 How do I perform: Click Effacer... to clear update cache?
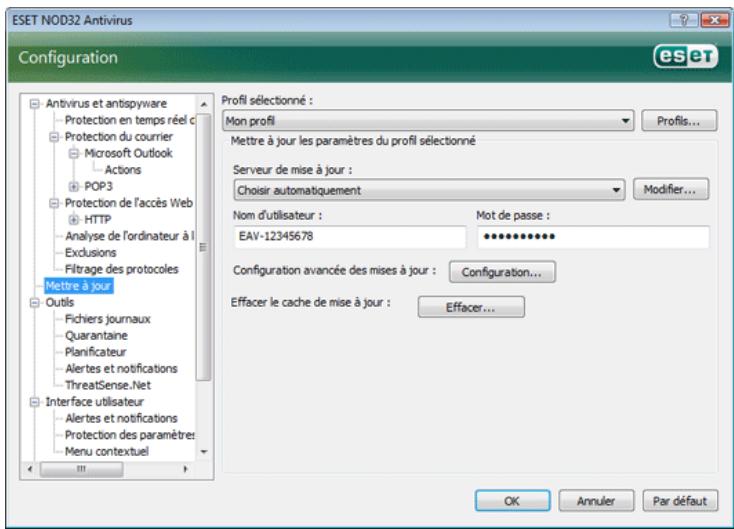471,307
